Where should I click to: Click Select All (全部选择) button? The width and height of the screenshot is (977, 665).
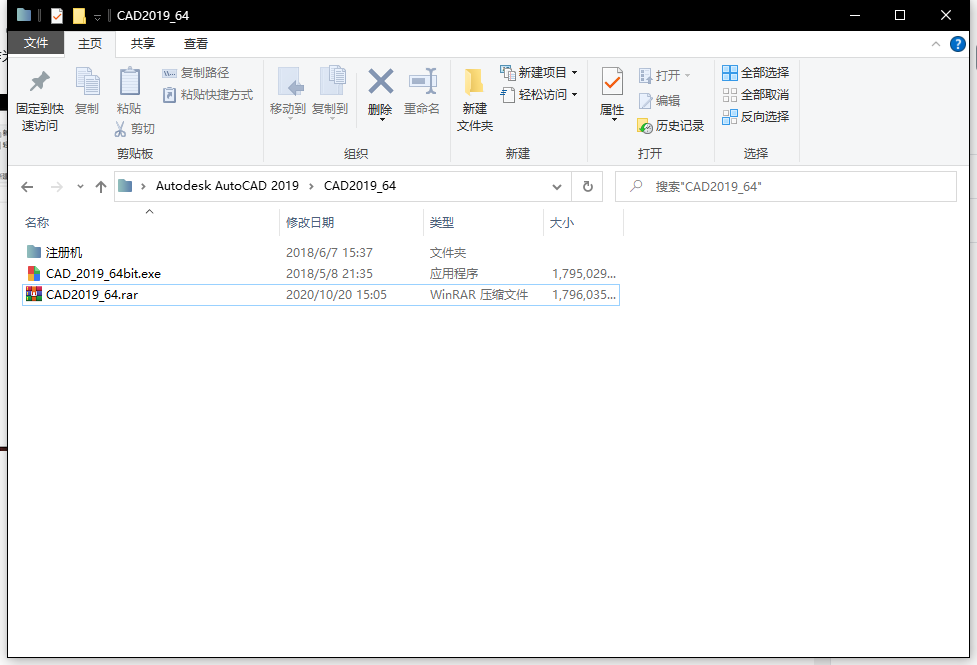(756, 73)
